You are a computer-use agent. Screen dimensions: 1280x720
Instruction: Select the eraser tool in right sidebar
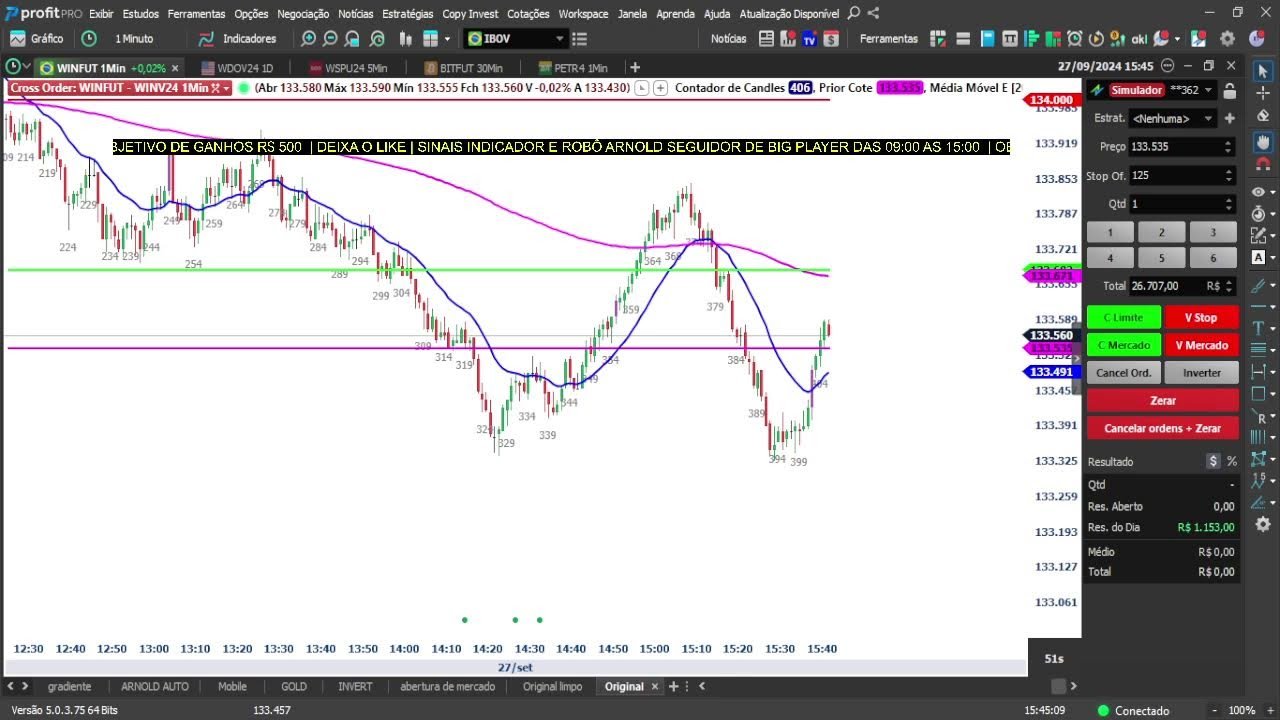[x=1262, y=116]
